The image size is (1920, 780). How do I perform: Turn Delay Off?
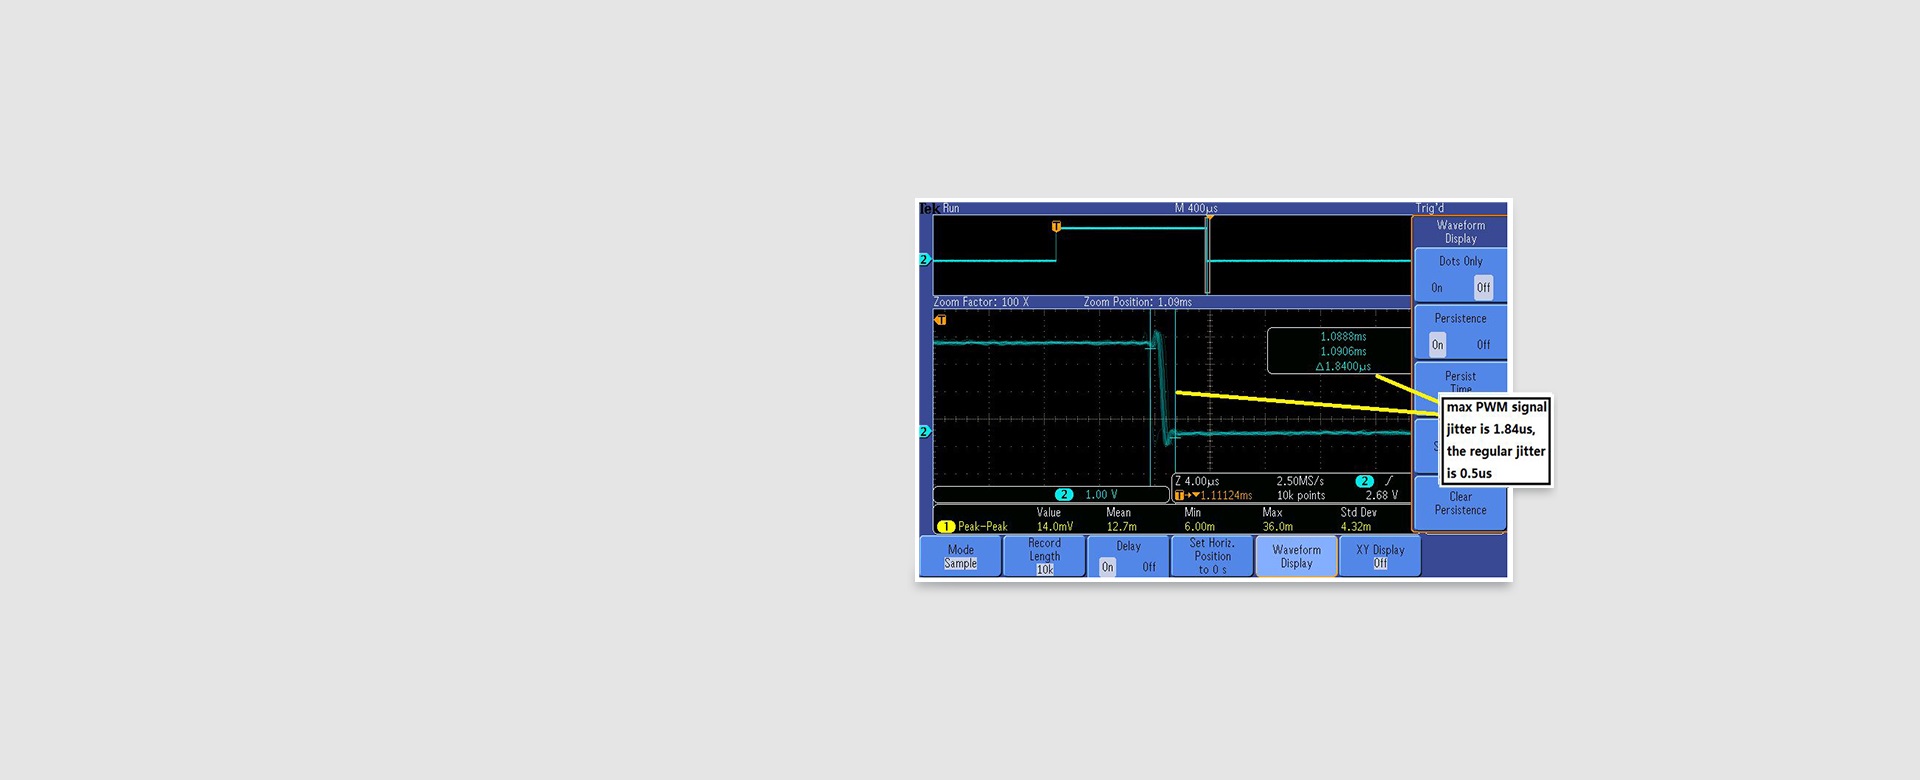[x=1148, y=567]
